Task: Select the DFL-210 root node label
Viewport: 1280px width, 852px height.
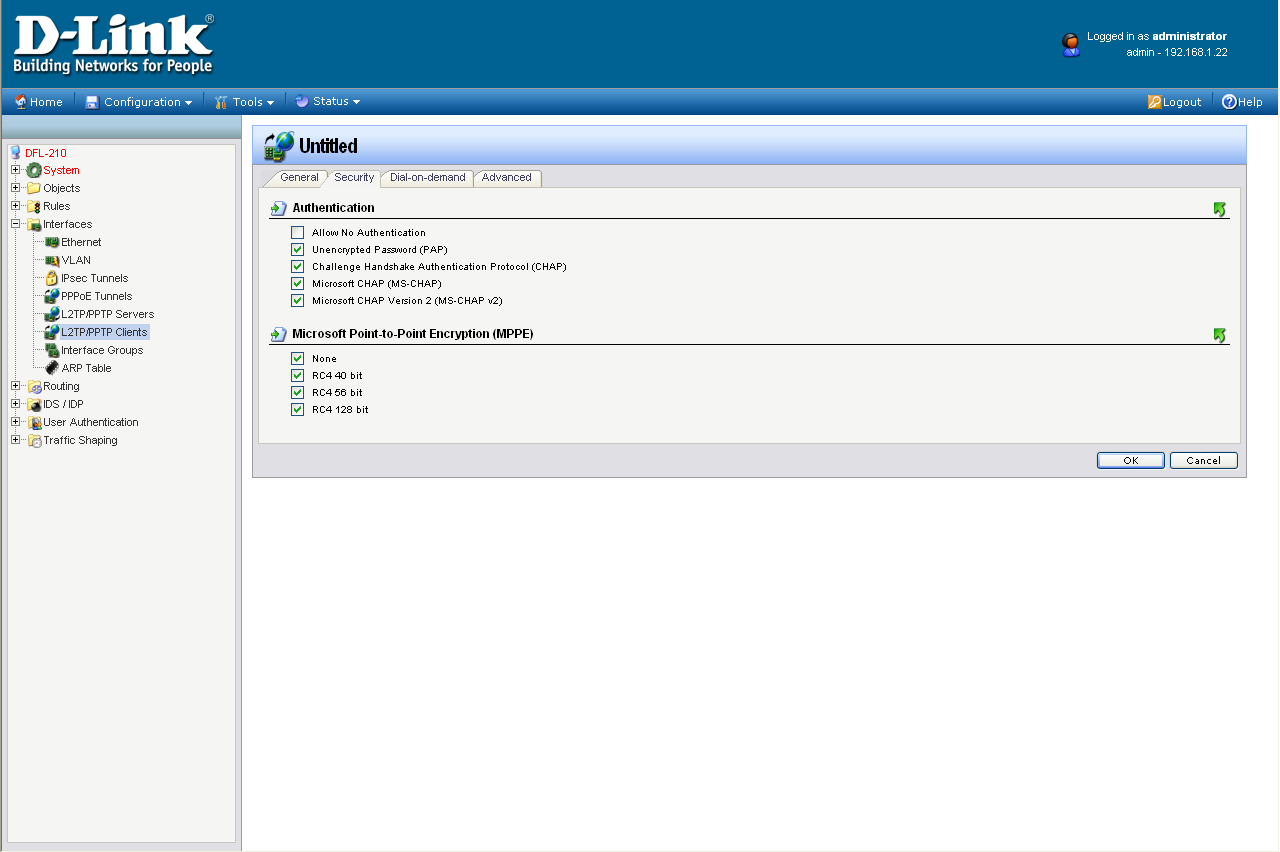Action: 46,153
